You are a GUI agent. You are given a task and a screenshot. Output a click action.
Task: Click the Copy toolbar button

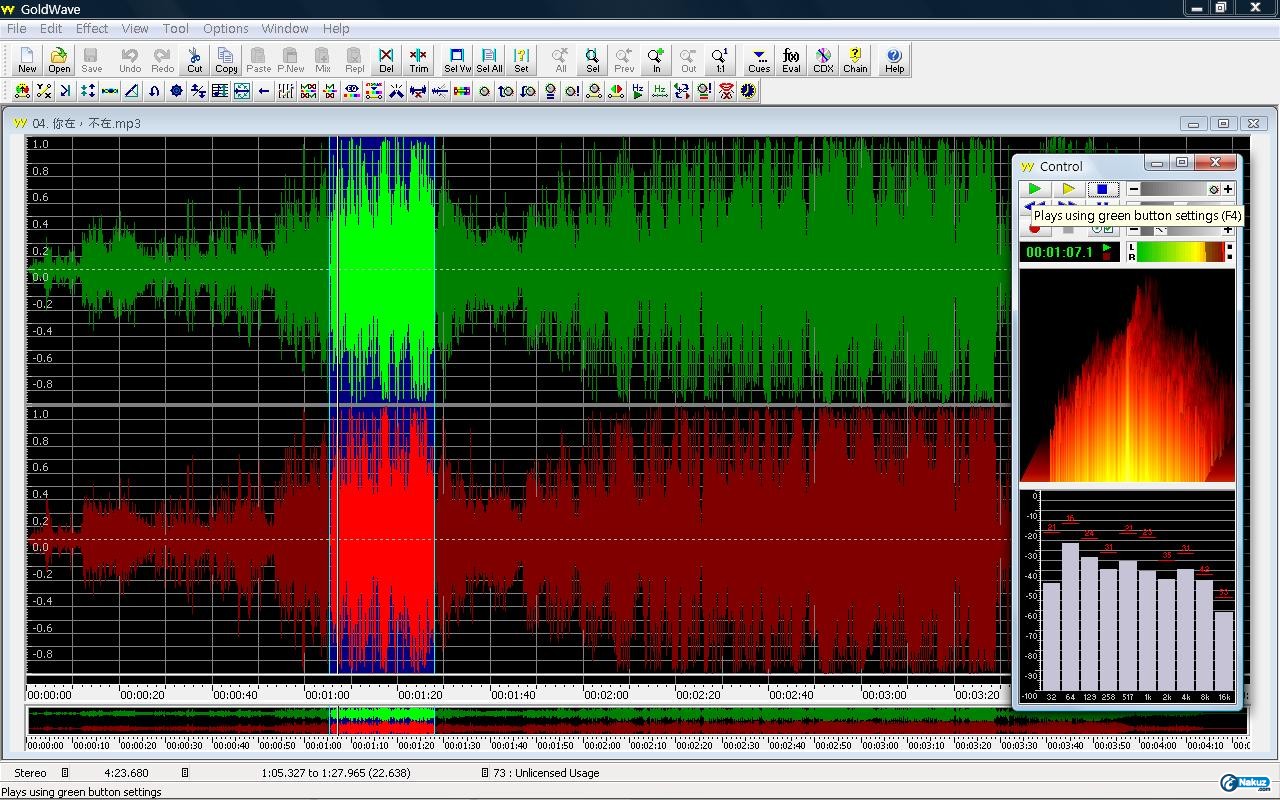point(226,60)
